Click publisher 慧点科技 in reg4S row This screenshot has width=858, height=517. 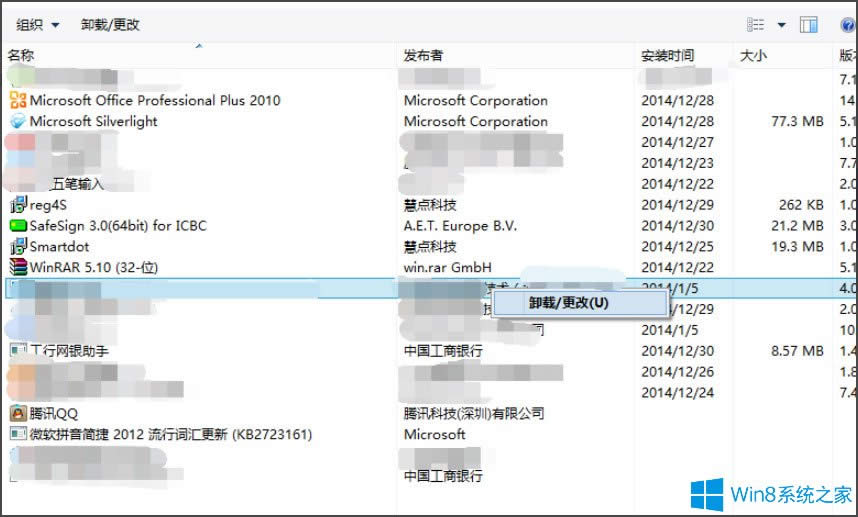[430, 205]
